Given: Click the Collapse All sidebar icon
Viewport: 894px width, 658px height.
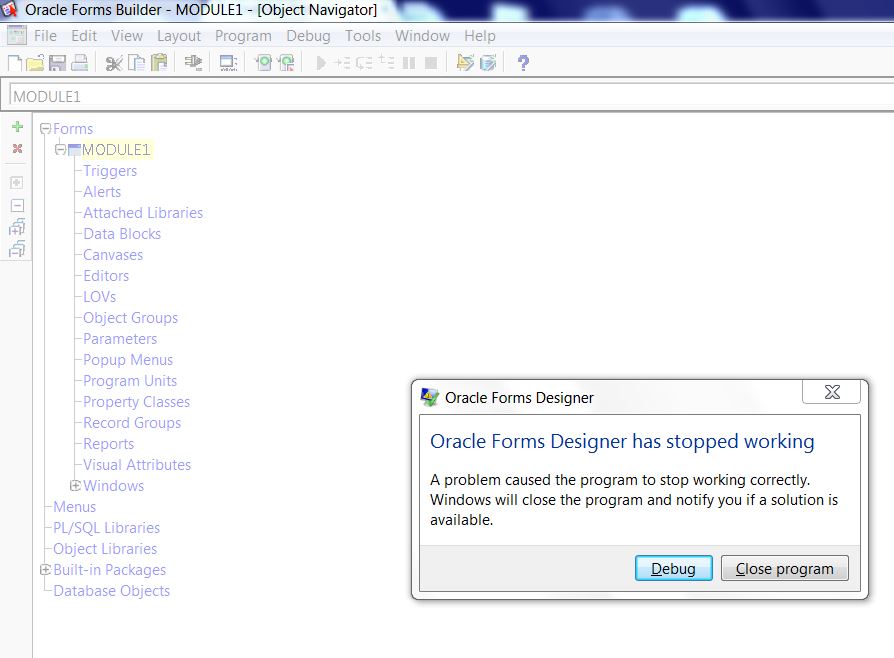Looking at the screenshot, I should [17, 249].
